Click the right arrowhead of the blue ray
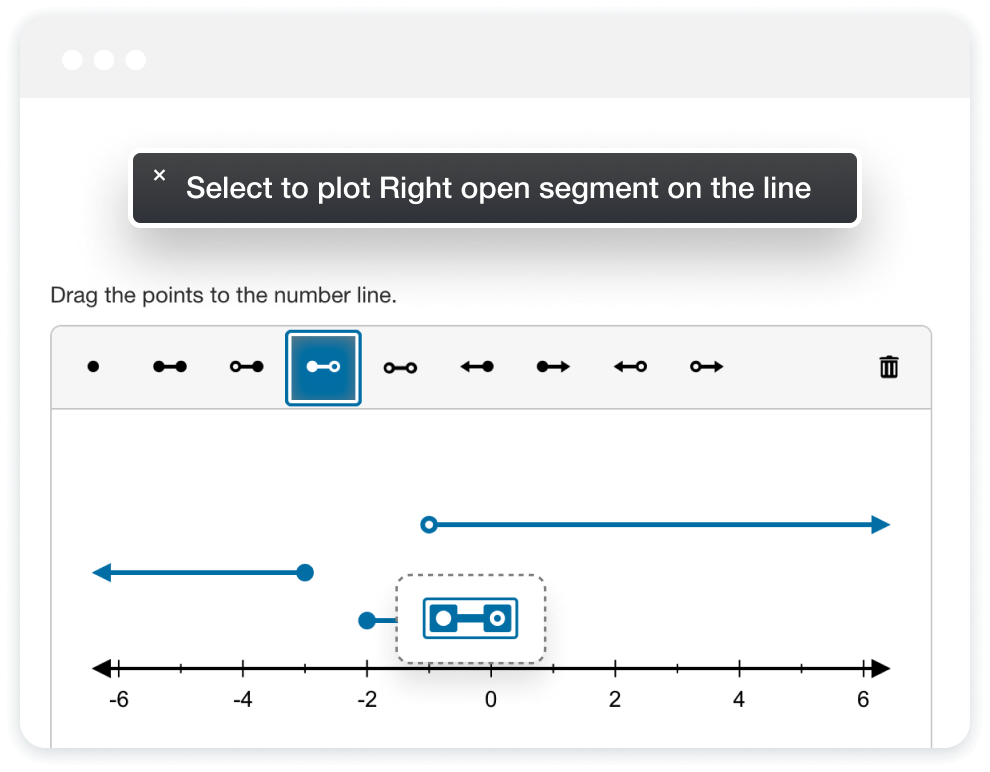990x772 pixels. pyautogui.click(x=880, y=524)
